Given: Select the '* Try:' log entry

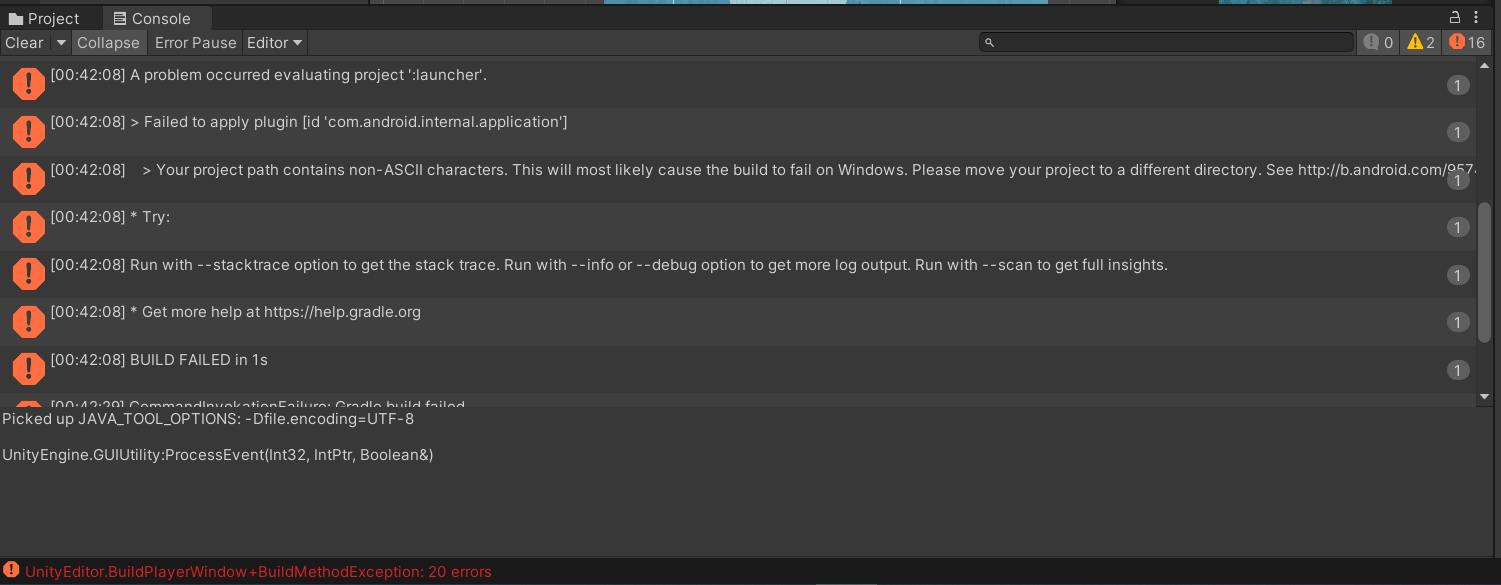Looking at the screenshot, I should [738, 227].
